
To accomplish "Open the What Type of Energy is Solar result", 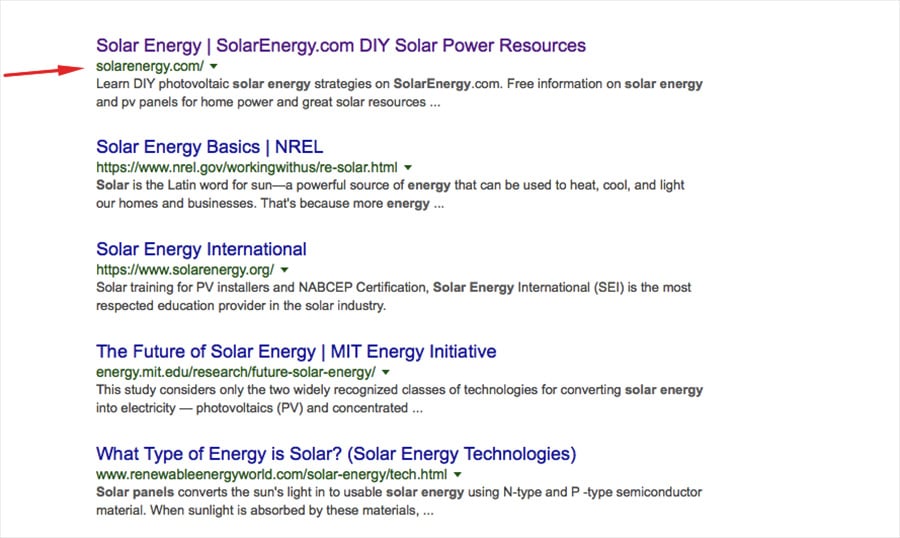I will [x=336, y=453].
